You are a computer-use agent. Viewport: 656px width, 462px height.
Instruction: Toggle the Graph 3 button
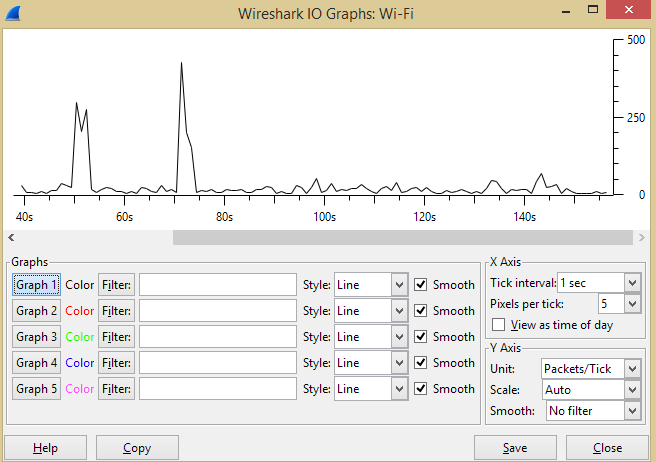36,337
